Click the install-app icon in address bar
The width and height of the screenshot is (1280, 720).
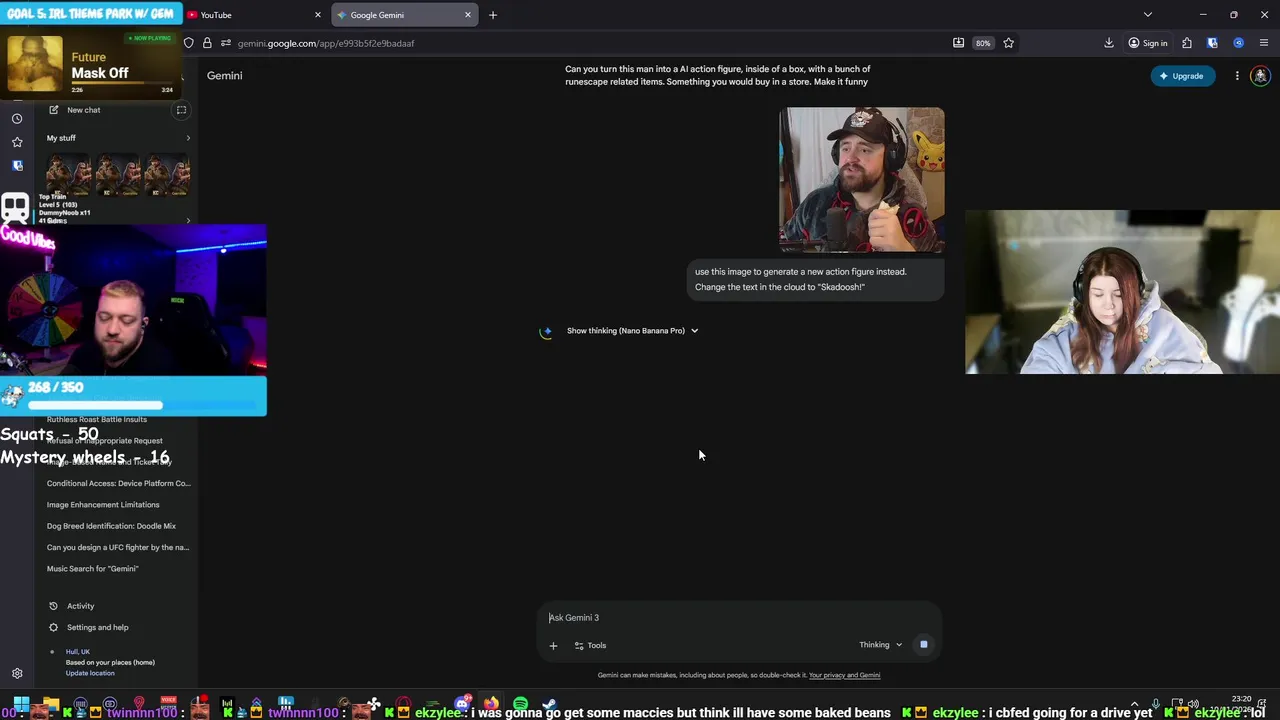958,43
